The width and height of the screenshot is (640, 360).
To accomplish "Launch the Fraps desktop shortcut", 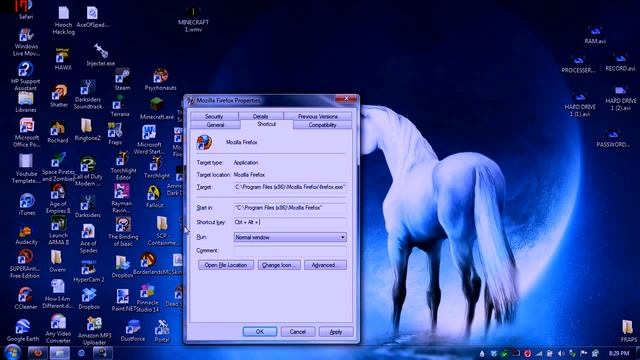I will (x=115, y=134).
